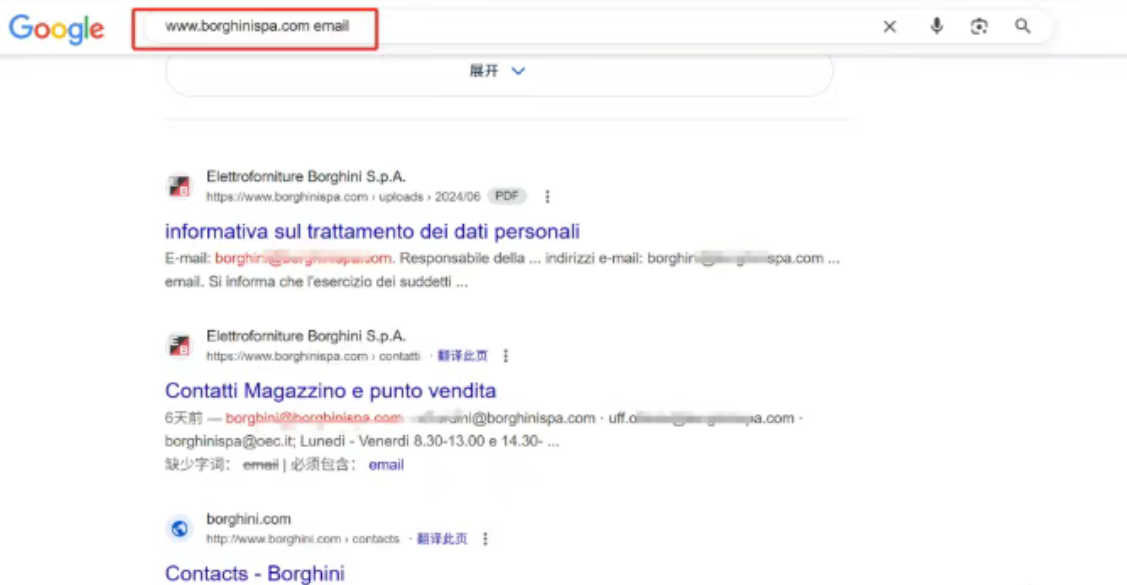Click the PDF badge on the first result
The height and width of the screenshot is (585, 1127).
[507, 197]
